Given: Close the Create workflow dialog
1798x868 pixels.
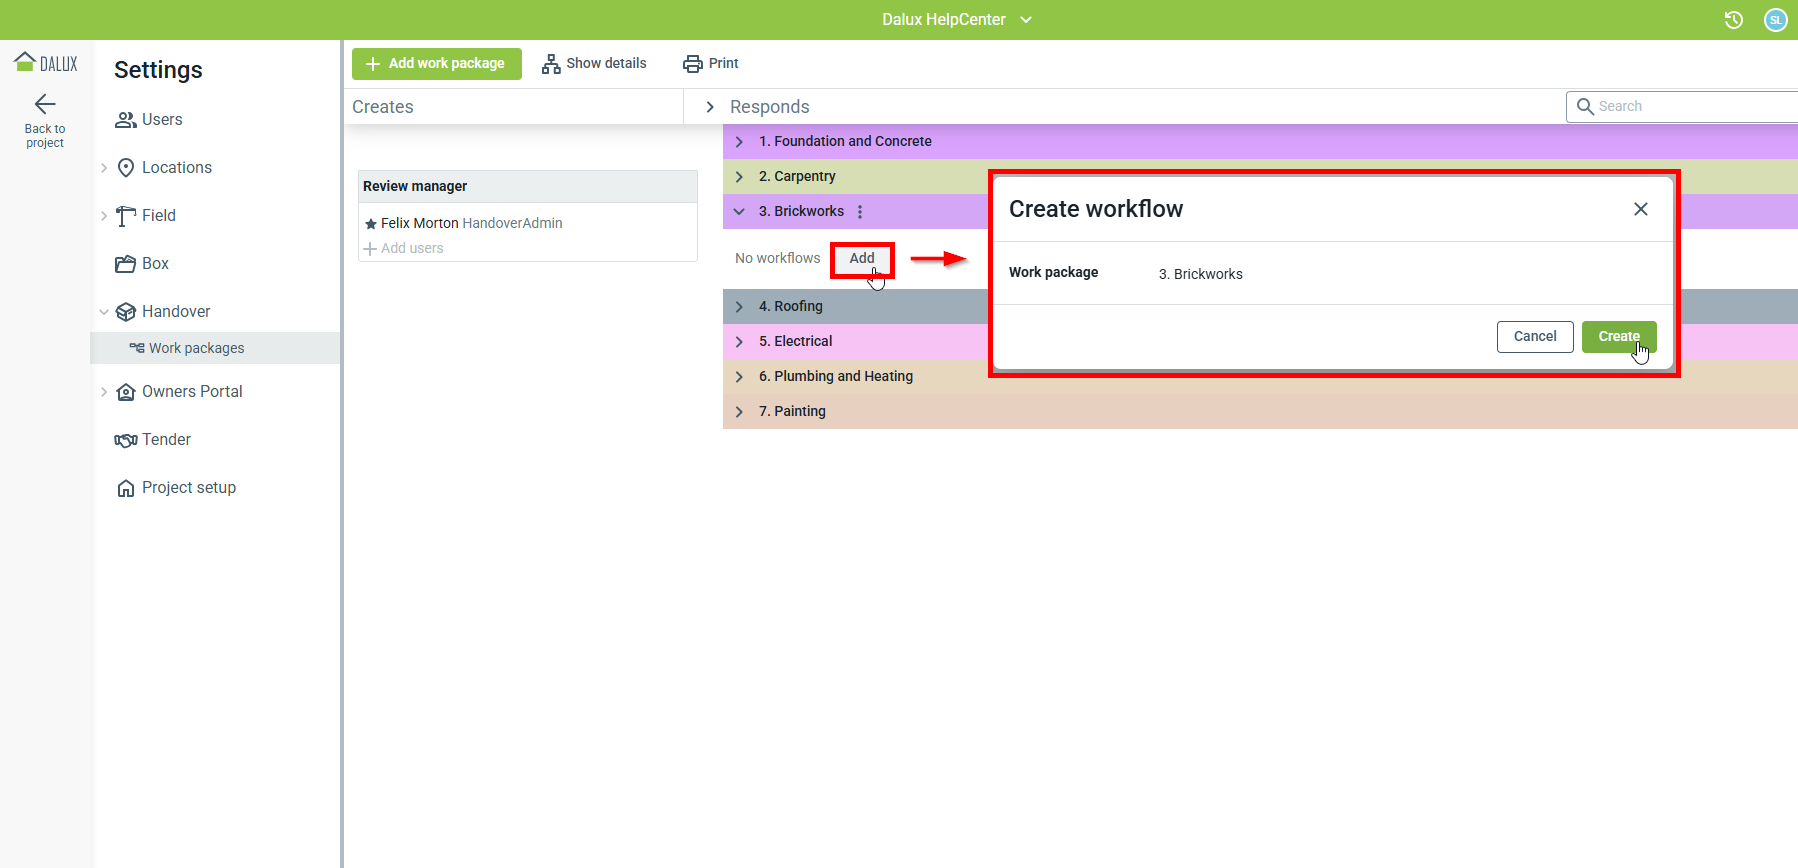Looking at the screenshot, I should click(x=1640, y=209).
